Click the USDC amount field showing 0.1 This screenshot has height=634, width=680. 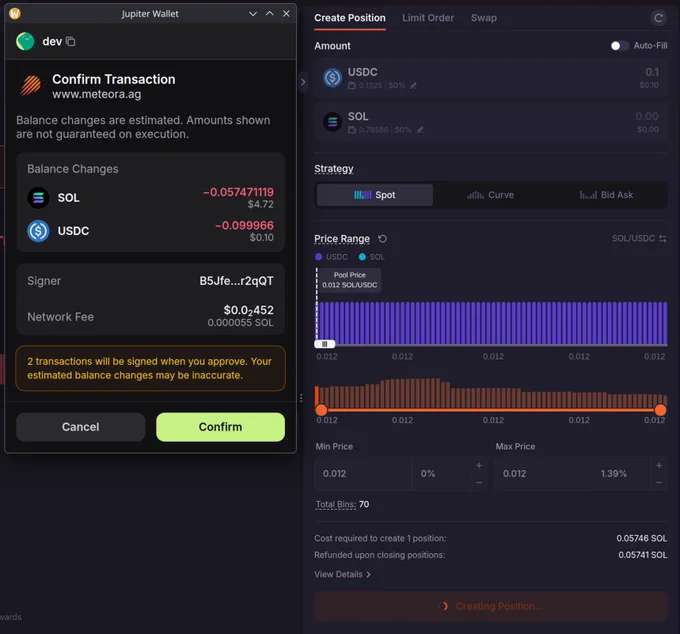click(x=652, y=72)
